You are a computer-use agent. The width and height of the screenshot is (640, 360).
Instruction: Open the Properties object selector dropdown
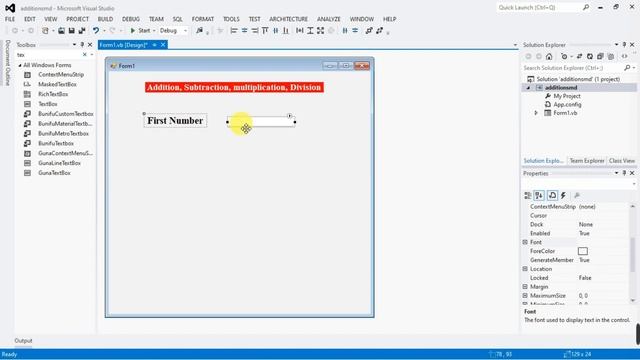pos(633,184)
